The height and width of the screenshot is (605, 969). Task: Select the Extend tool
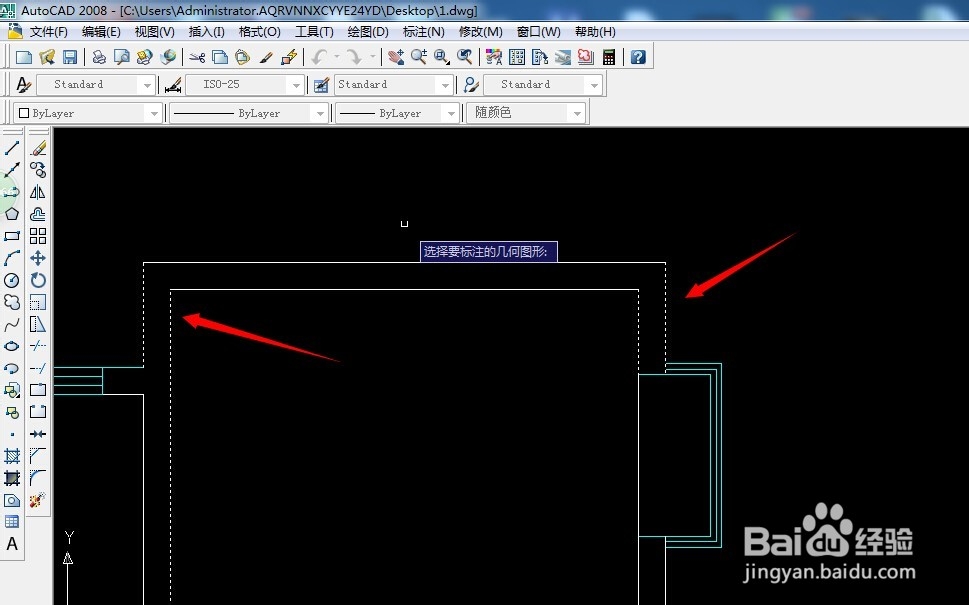click(x=38, y=368)
